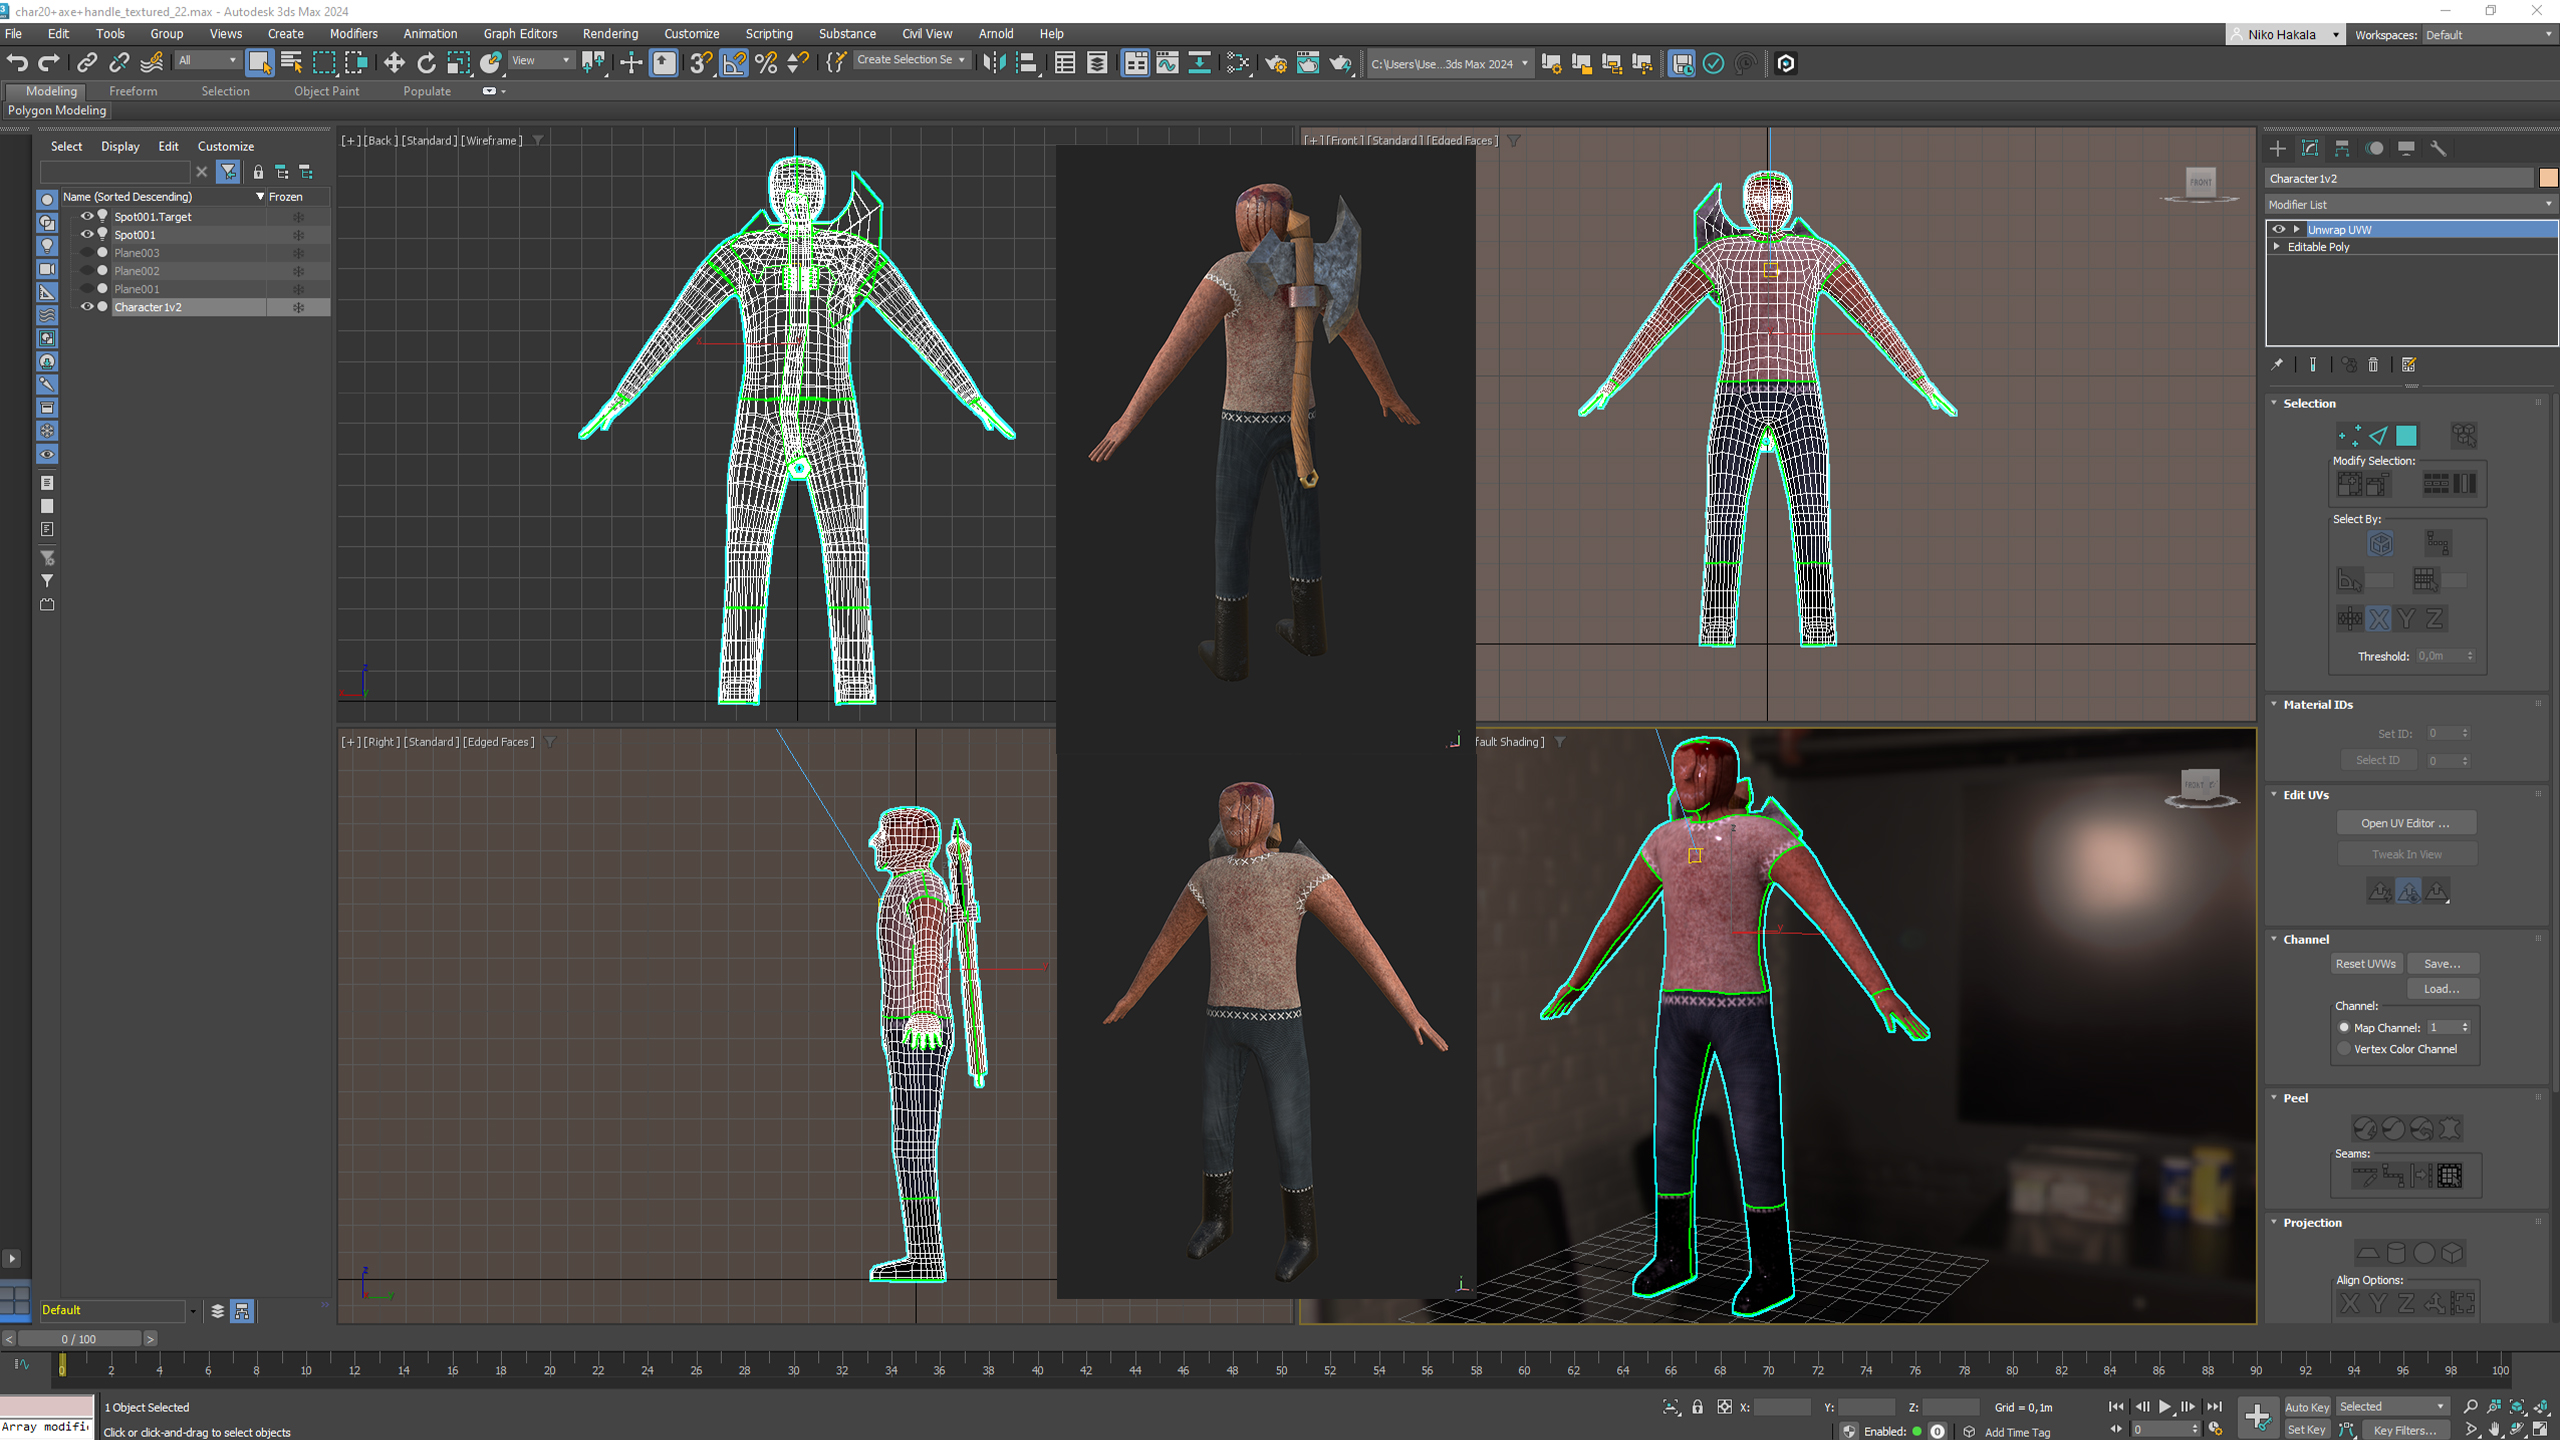Click the Reset UVWs button
The image size is (2560, 1440).
(x=2366, y=963)
